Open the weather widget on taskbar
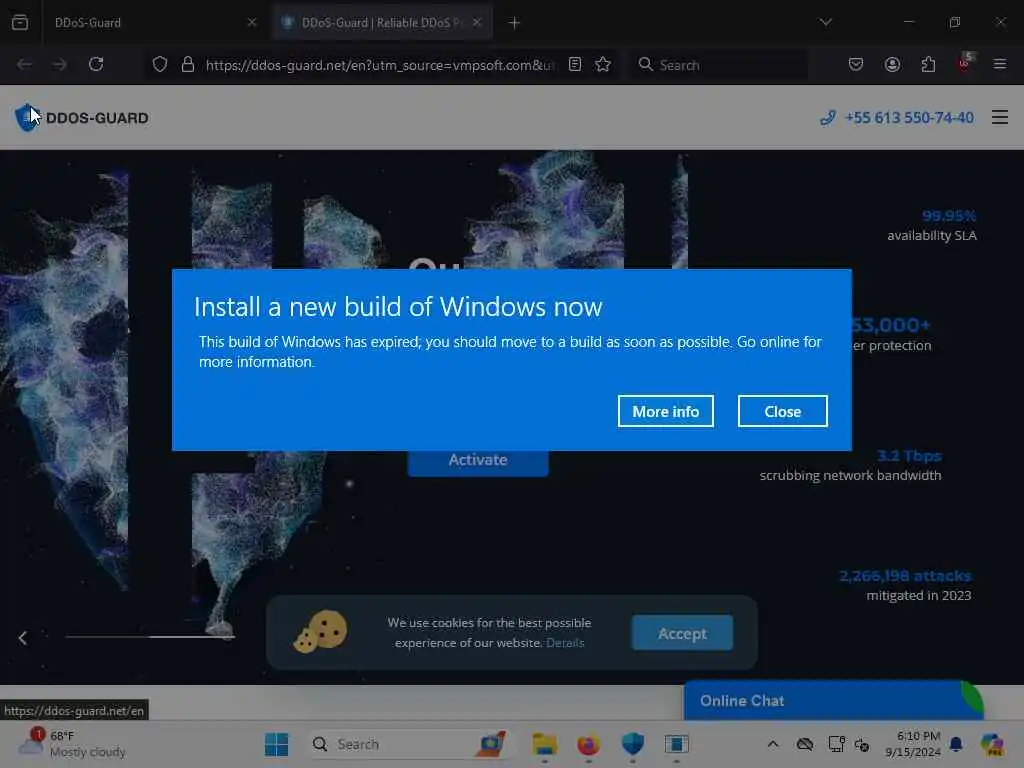Screen dimensions: 1024x768 (72, 744)
